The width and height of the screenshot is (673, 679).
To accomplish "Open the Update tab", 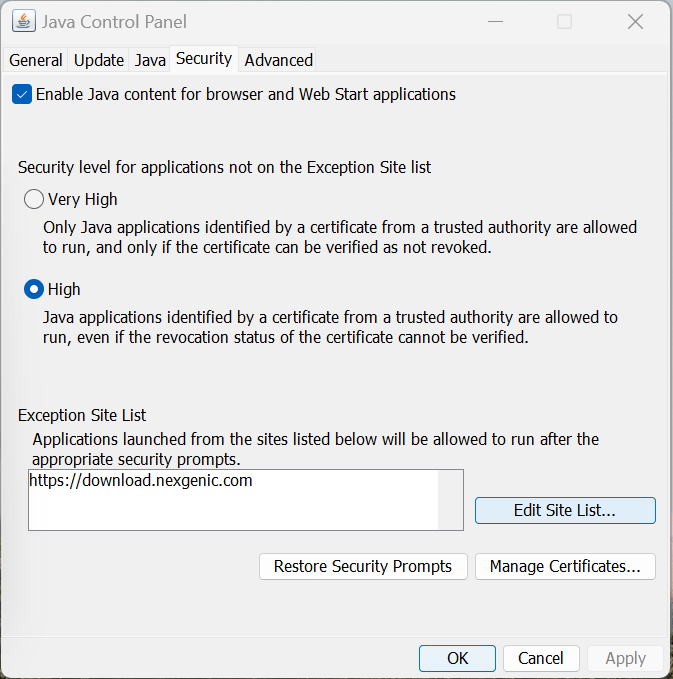I will pos(99,60).
